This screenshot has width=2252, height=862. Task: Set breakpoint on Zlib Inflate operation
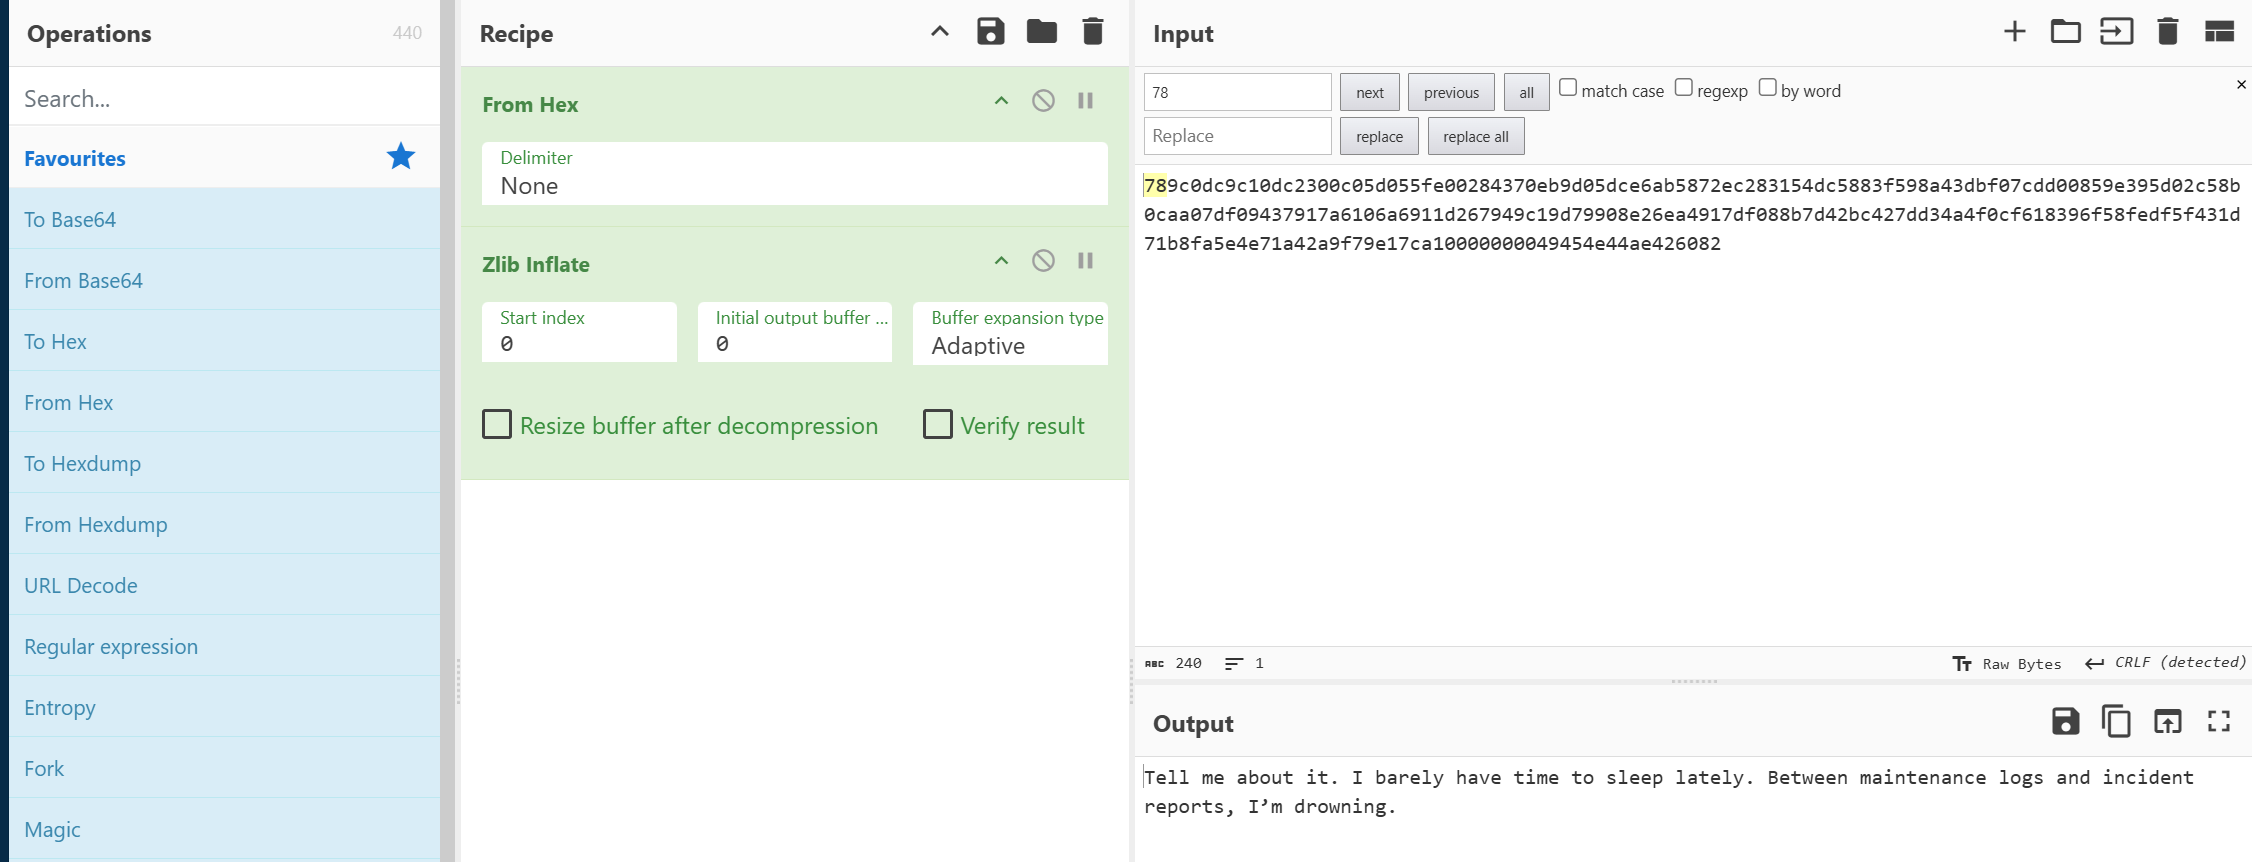click(x=1085, y=261)
